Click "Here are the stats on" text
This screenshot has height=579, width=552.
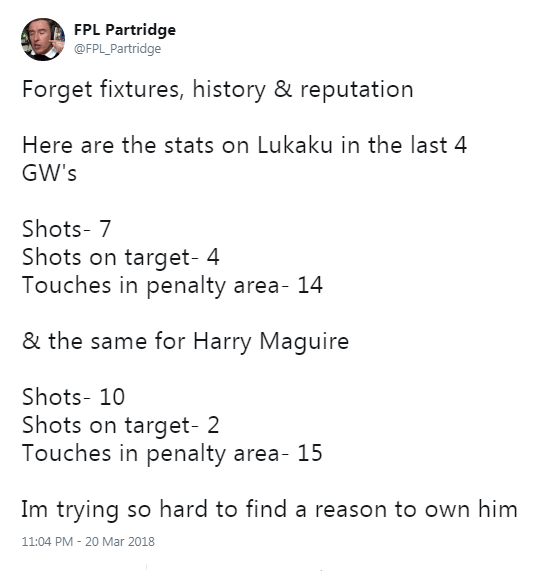tap(136, 145)
